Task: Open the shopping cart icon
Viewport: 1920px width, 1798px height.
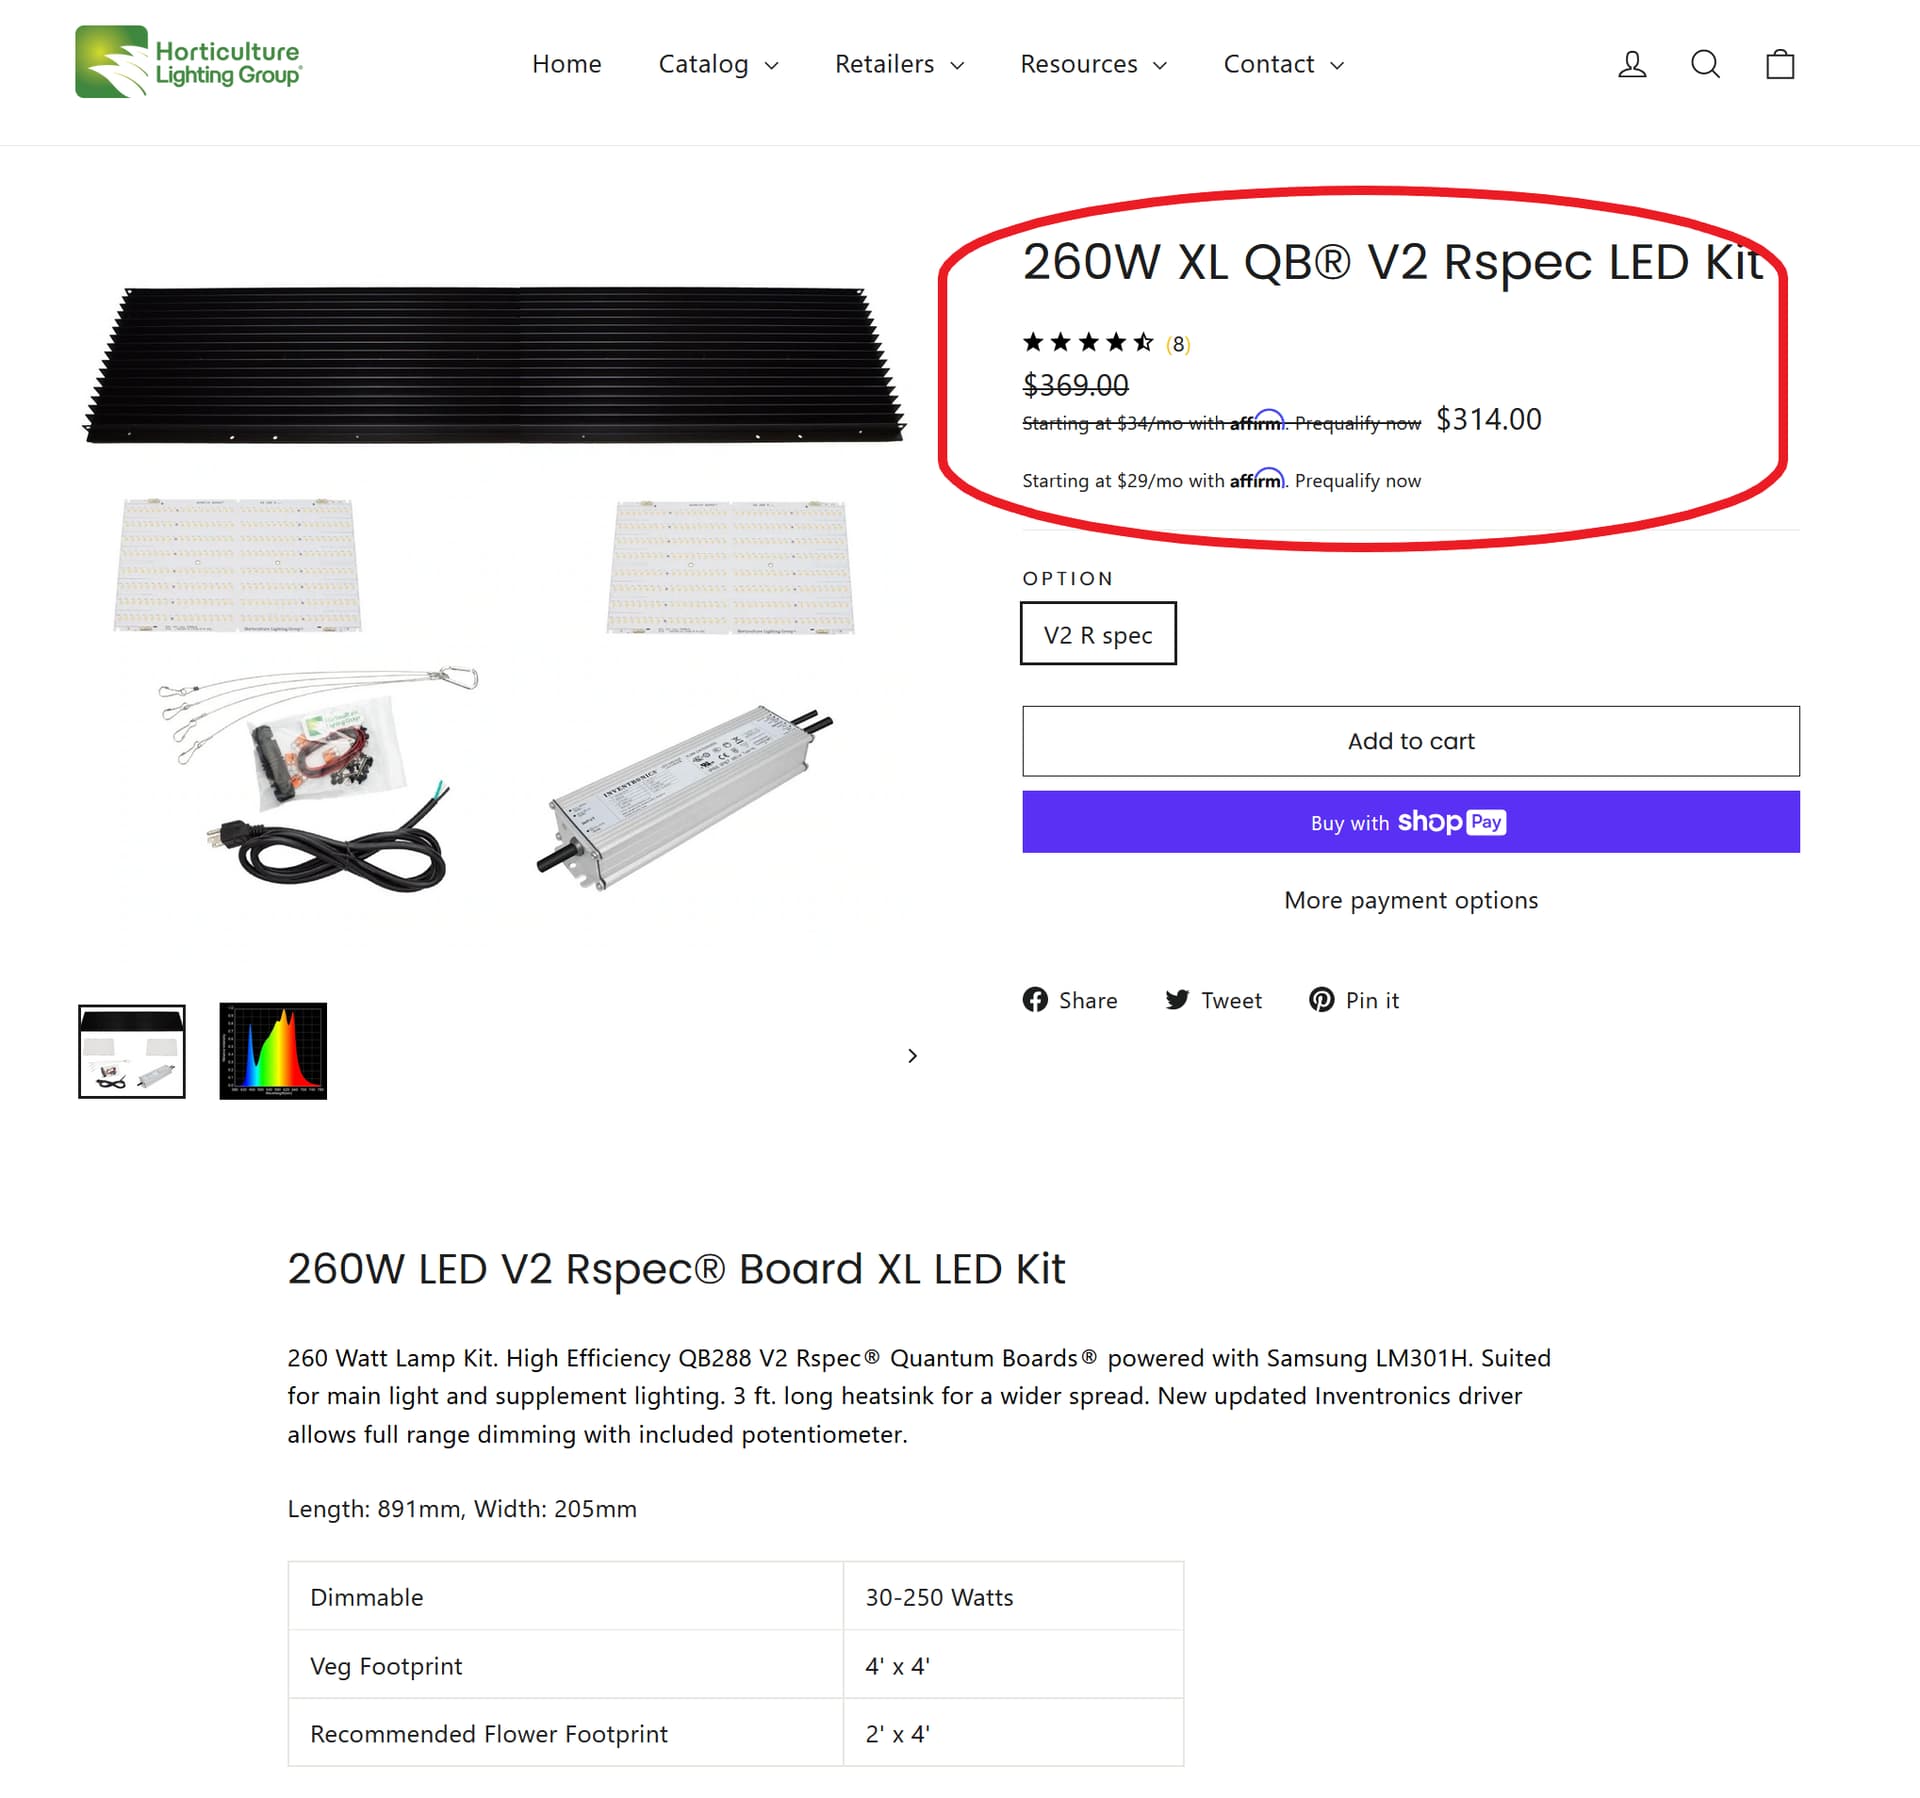Action: click(1780, 64)
